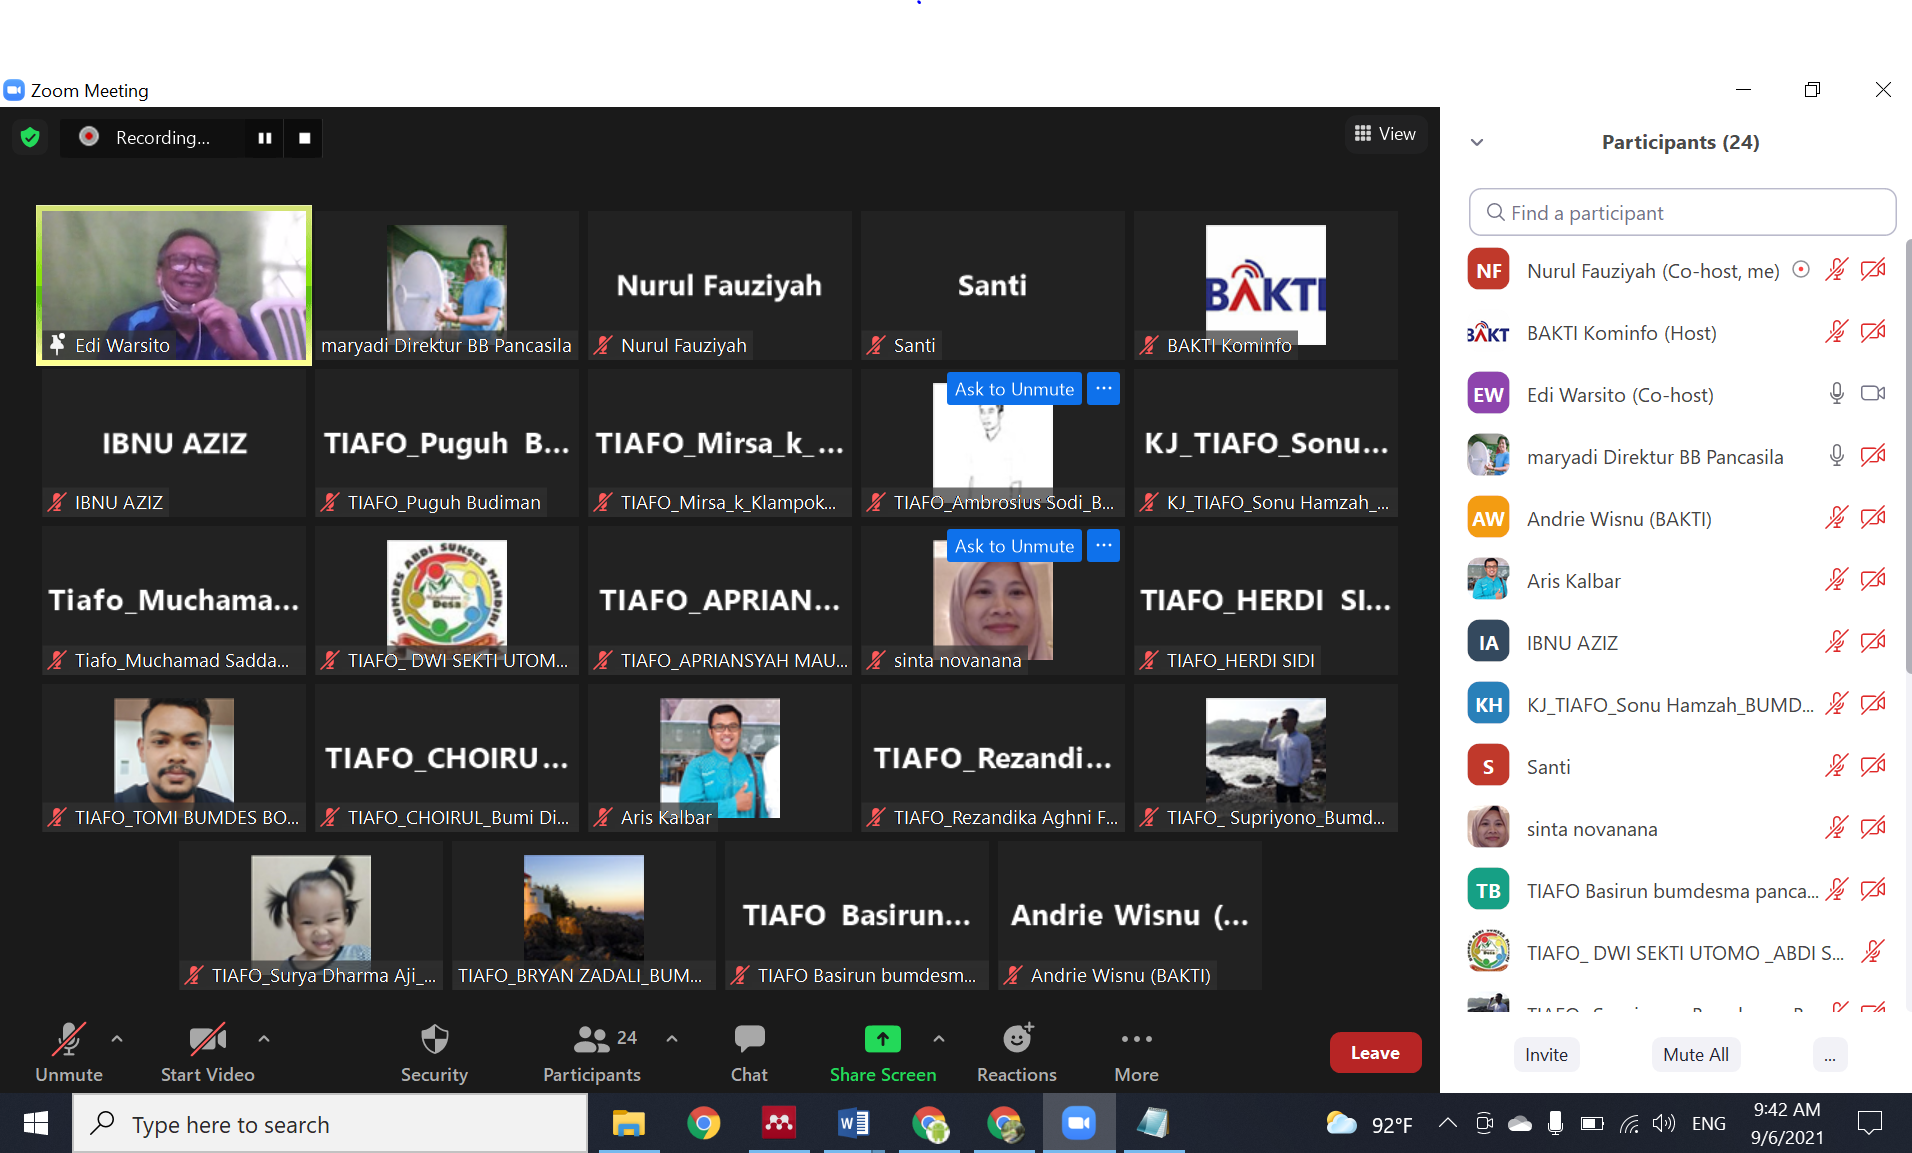Click the Share Screen icon
The width and height of the screenshot is (1912, 1153).
(882, 1040)
